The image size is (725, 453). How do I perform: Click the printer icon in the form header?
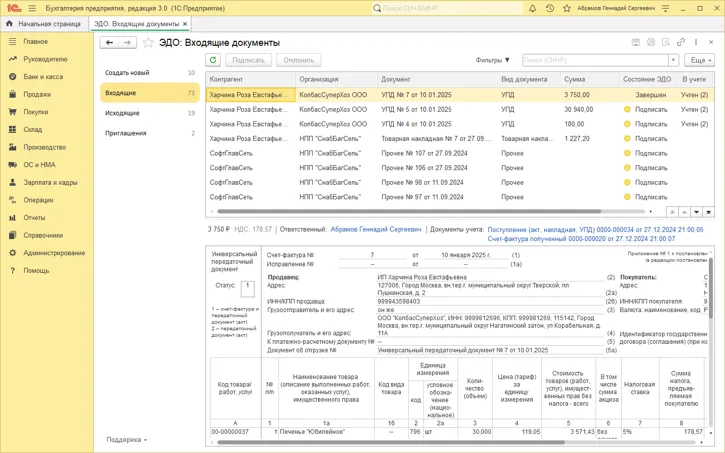651,43
